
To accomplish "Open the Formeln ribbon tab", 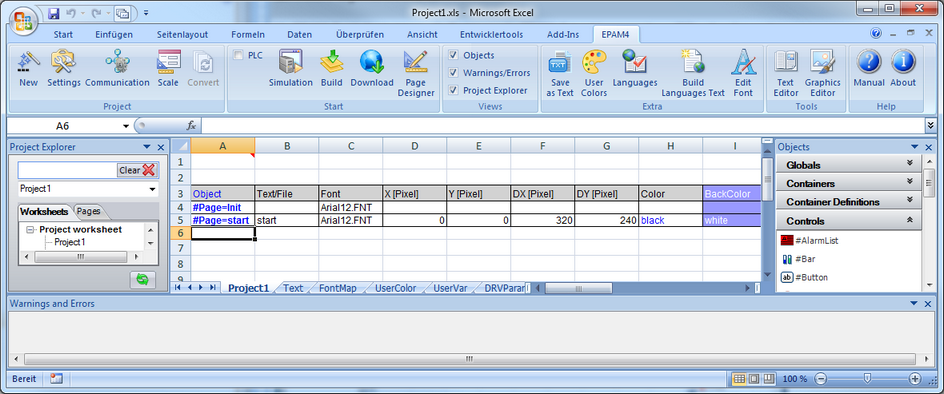I will pos(248,34).
